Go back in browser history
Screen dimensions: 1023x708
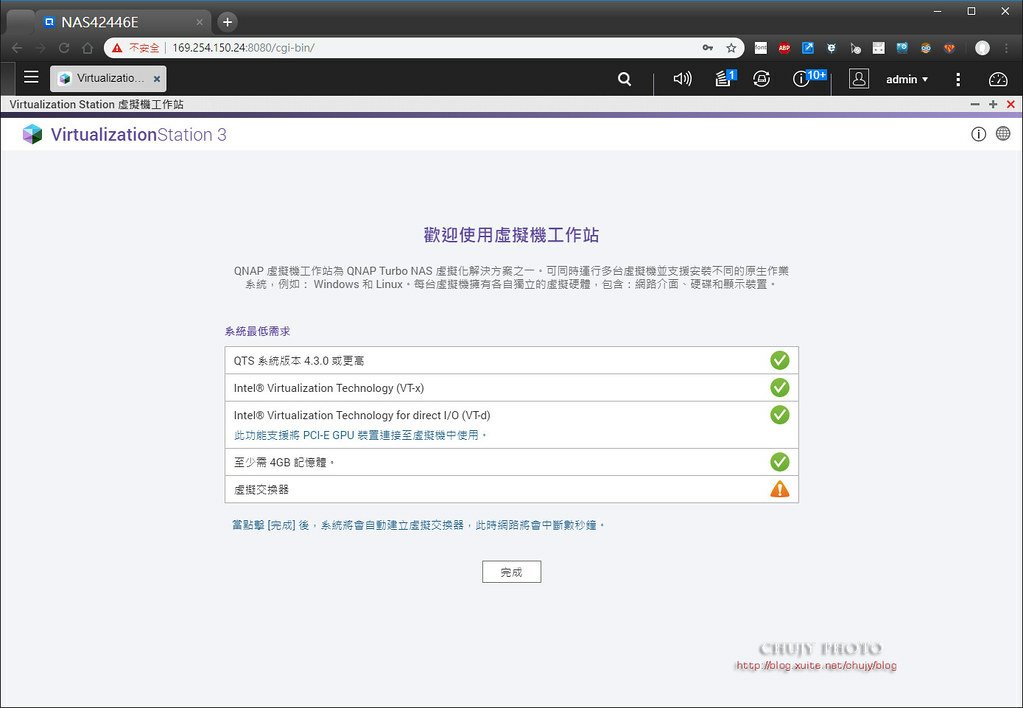pos(17,48)
